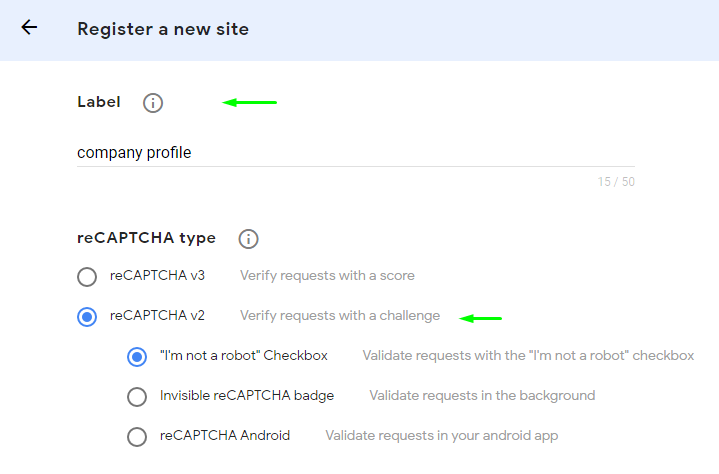Select the reCAPTCHA v3 radio button
The image size is (719, 474).
(87, 276)
